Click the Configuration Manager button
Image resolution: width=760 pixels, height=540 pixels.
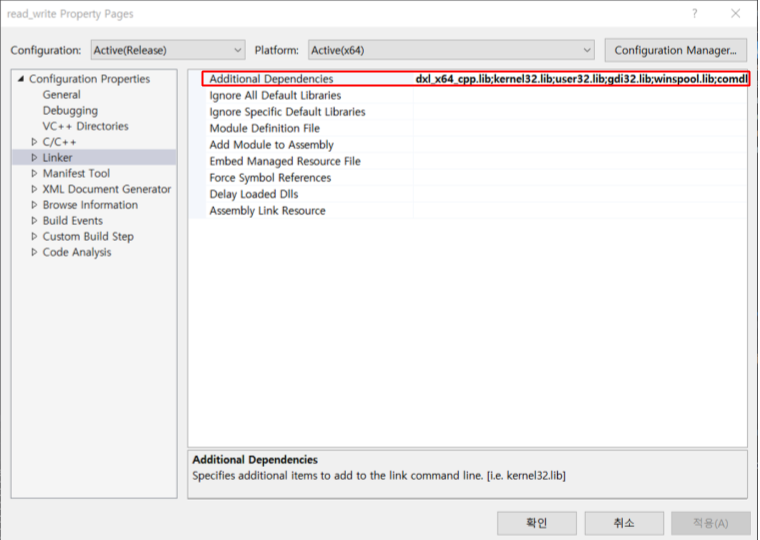pyautogui.click(x=675, y=50)
